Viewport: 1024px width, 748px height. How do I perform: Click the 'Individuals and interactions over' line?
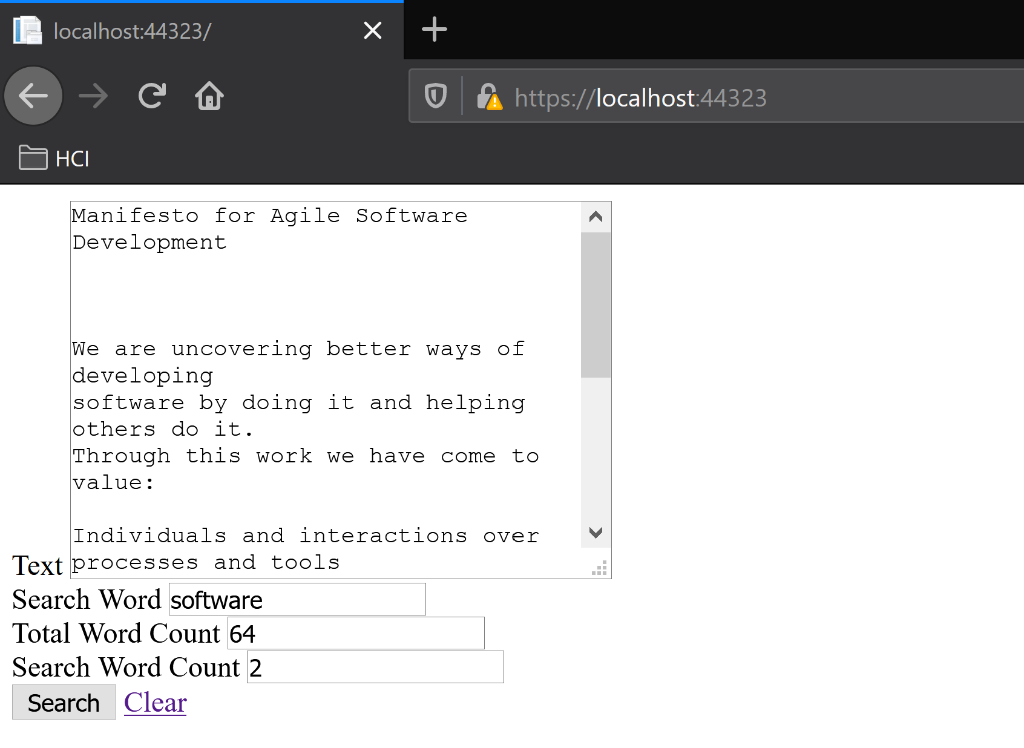click(x=306, y=536)
